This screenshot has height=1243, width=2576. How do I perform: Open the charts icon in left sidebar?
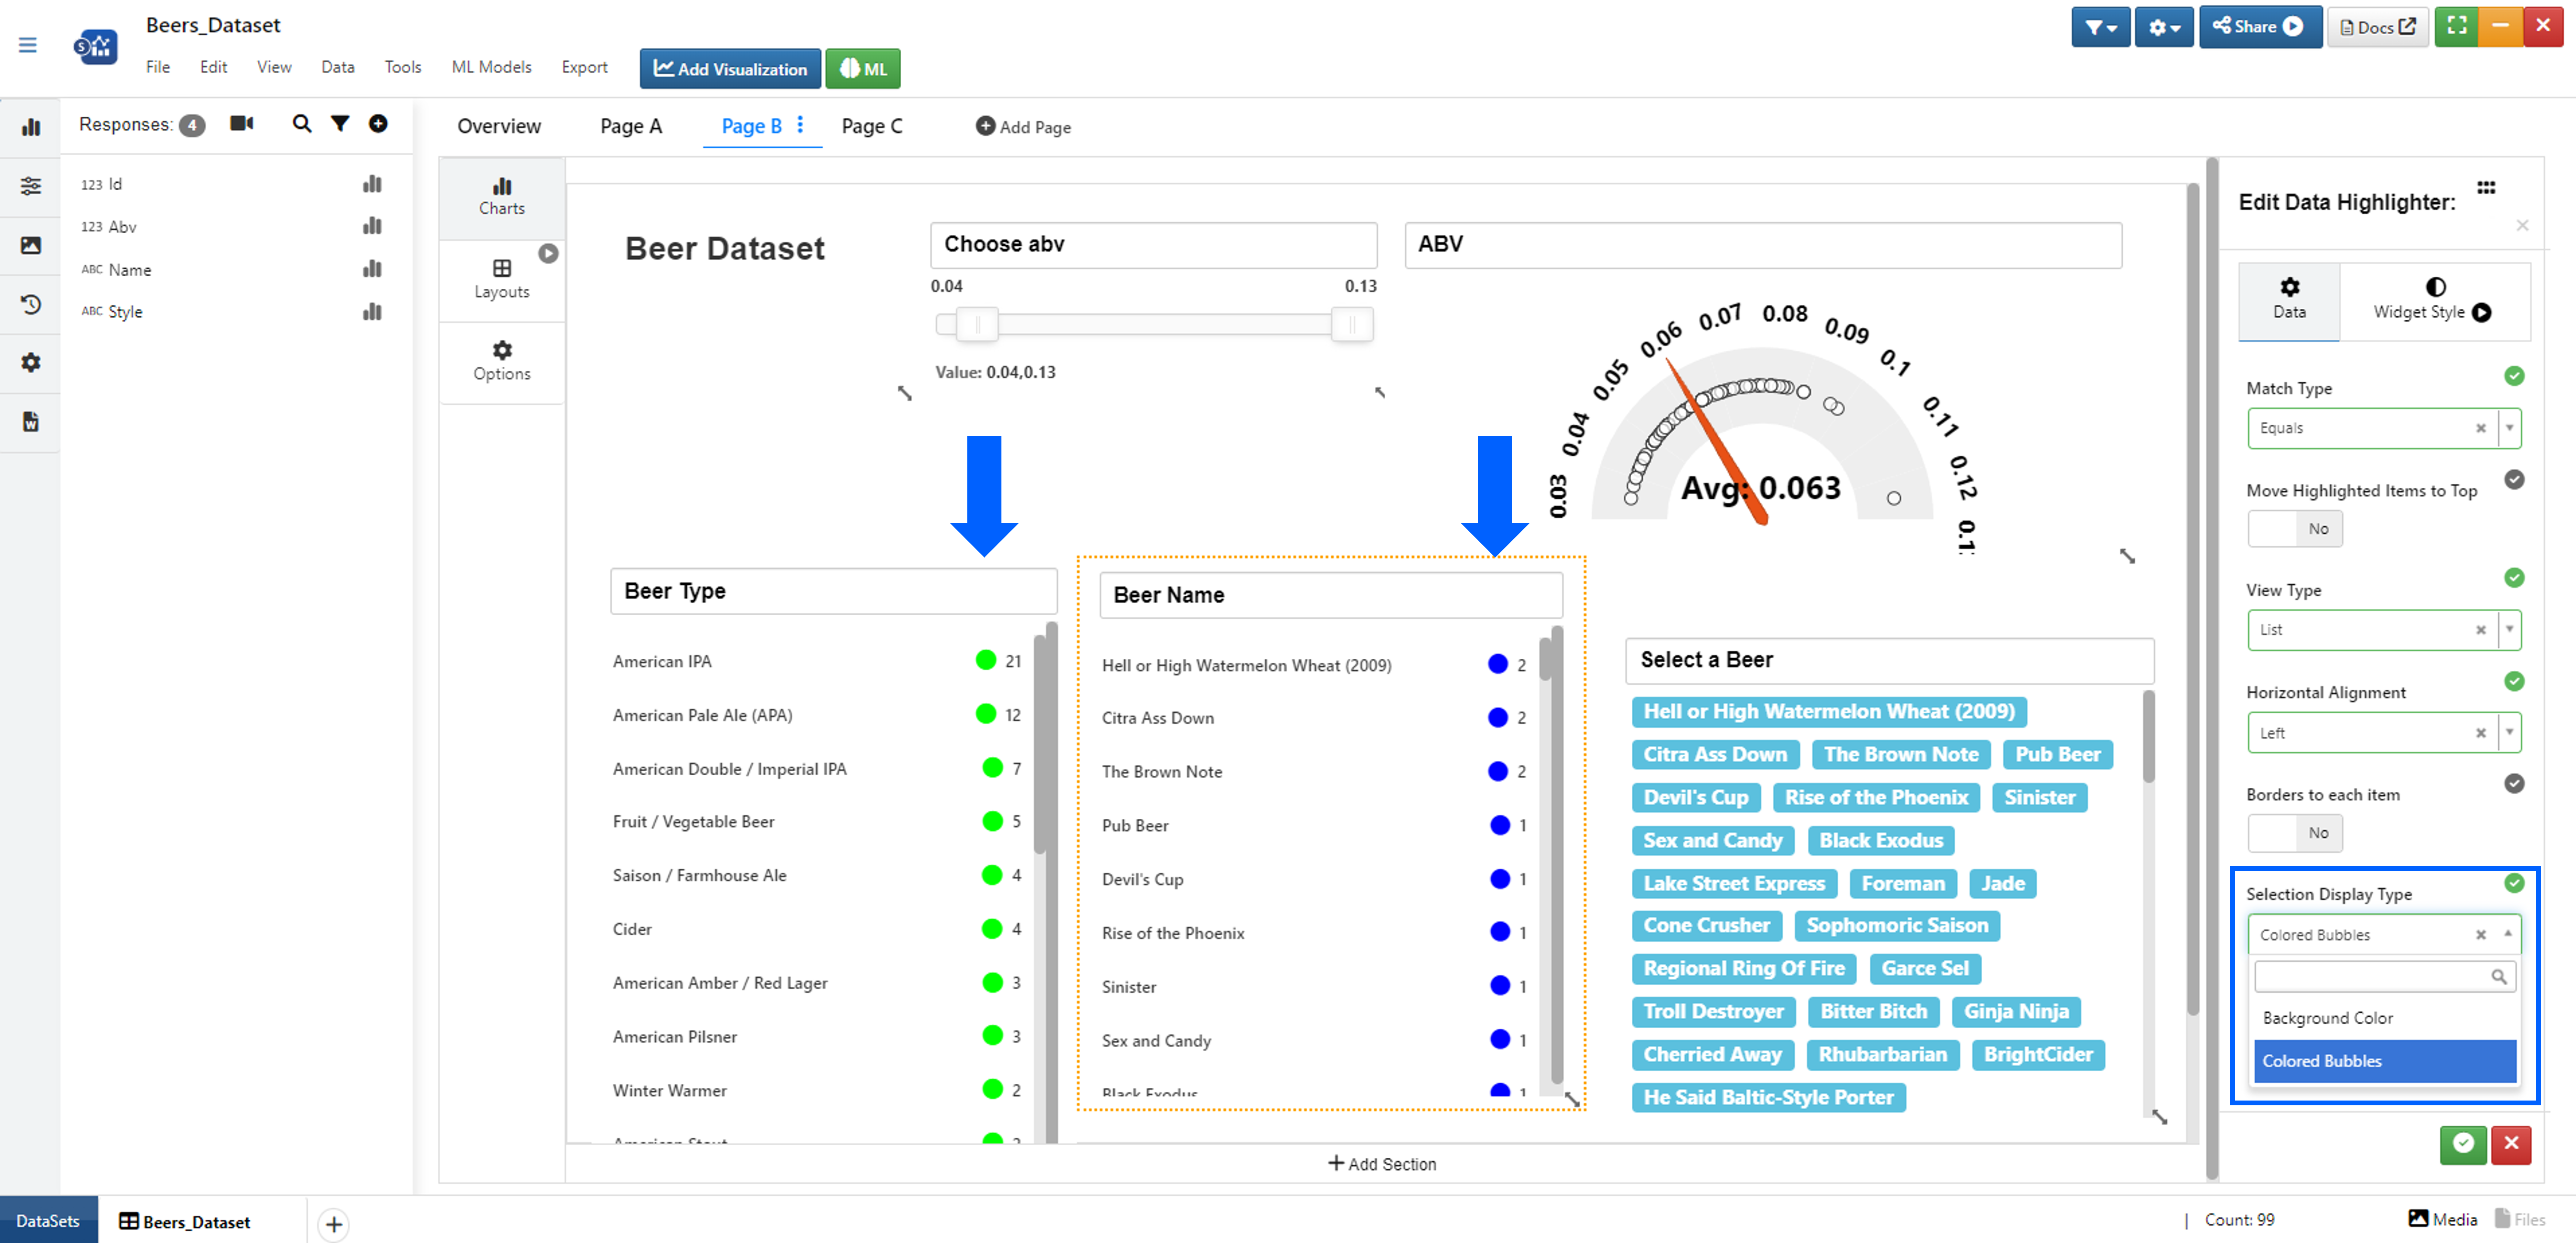31,127
